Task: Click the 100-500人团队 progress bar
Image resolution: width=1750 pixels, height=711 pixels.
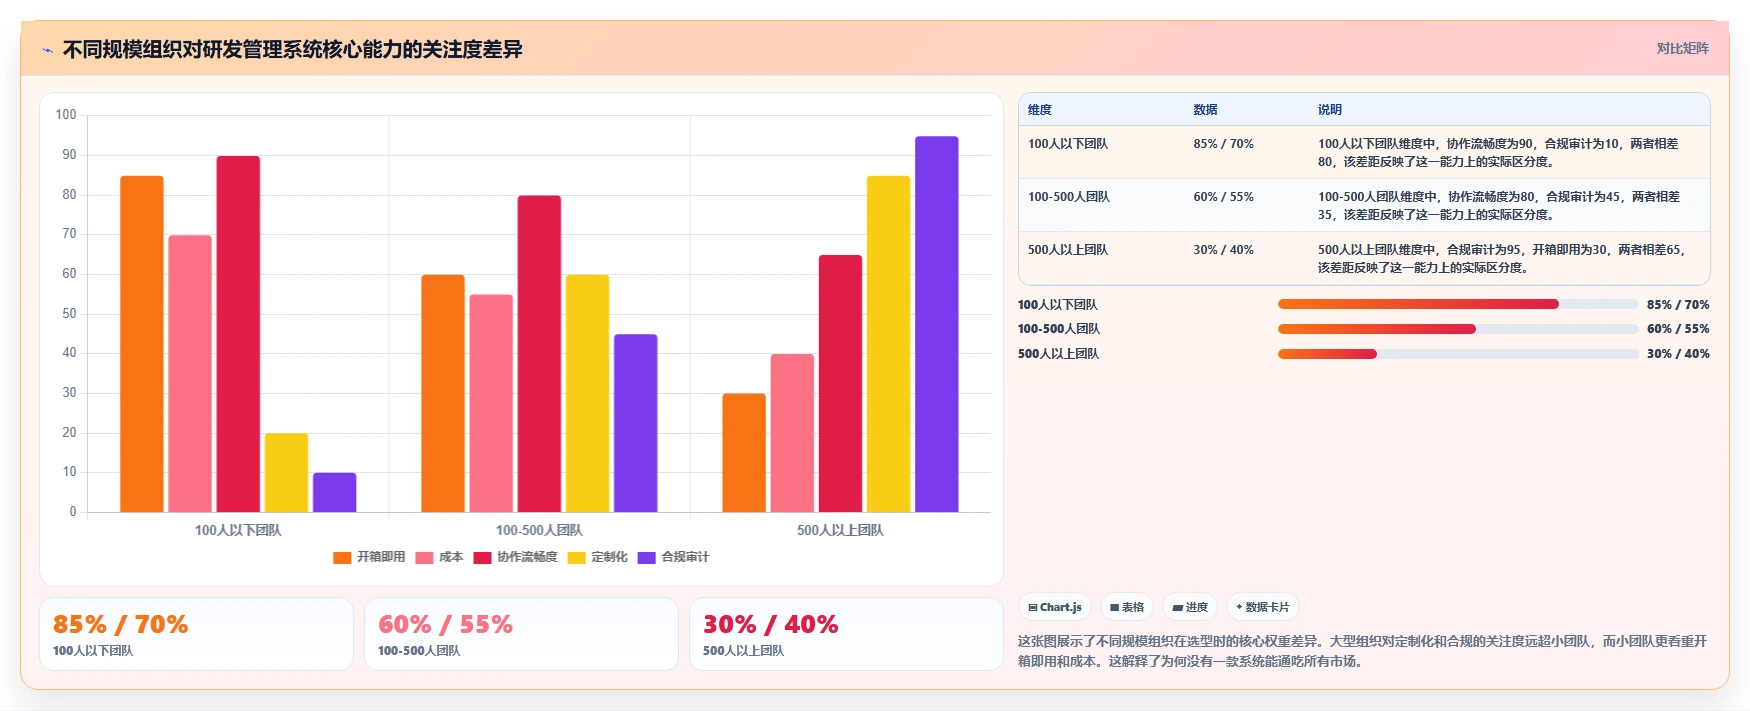Action: point(1458,329)
